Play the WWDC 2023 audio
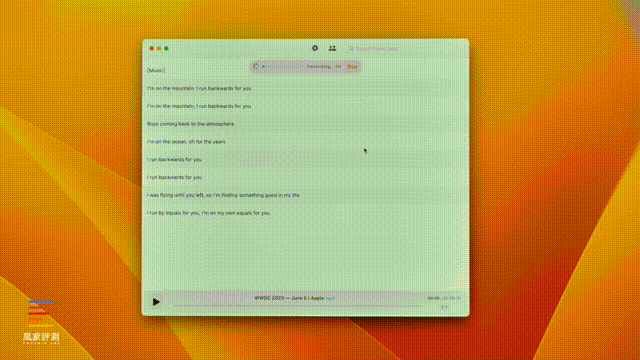640x360 pixels. coord(156,302)
